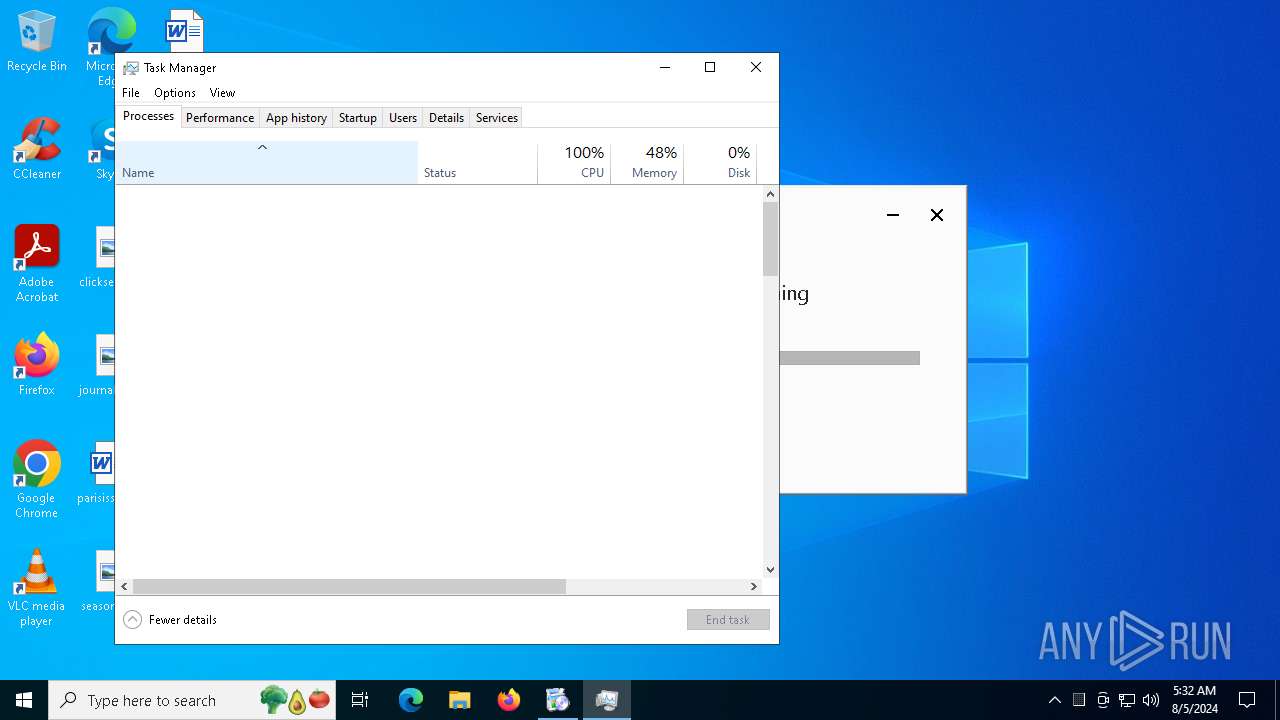The height and width of the screenshot is (720, 1280).
Task: Show hidden system tray icons
Action: pos(1055,700)
